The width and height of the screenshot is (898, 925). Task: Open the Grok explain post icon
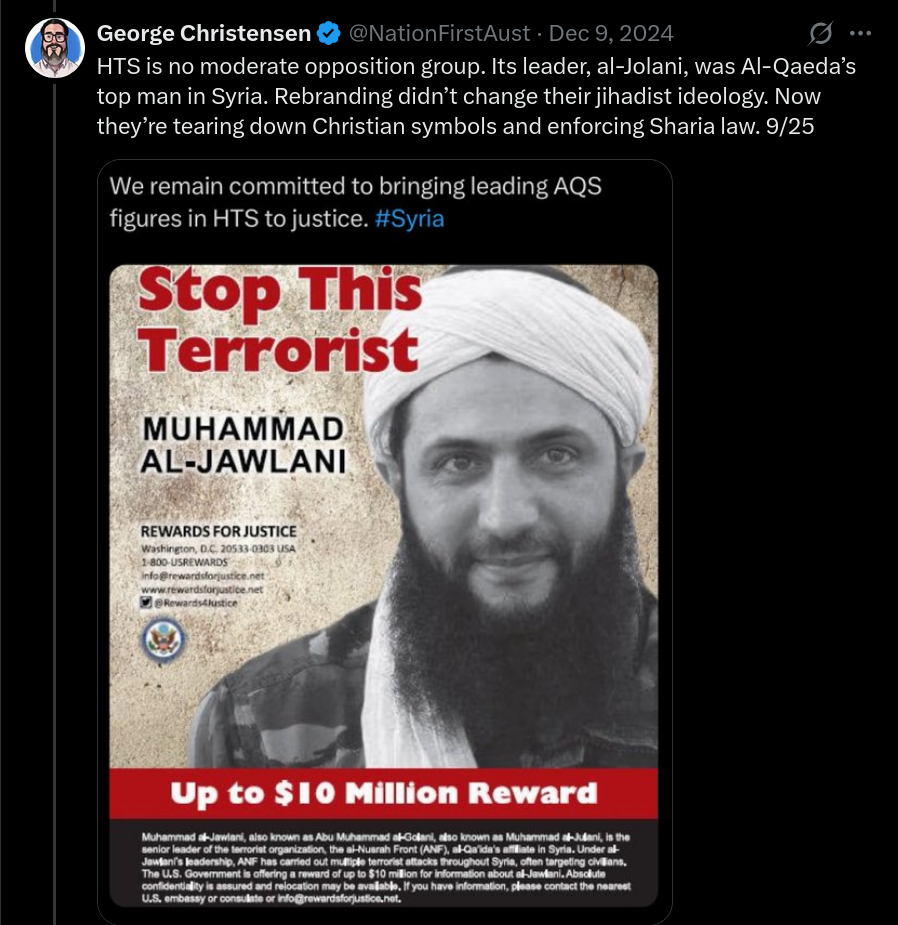coord(821,33)
